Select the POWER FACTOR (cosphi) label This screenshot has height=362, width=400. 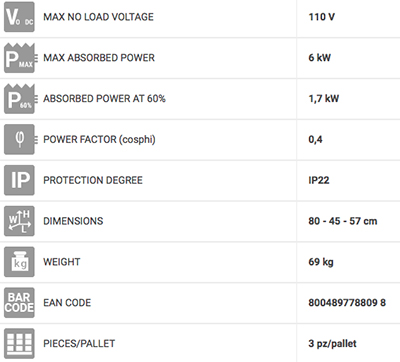[x=99, y=139]
